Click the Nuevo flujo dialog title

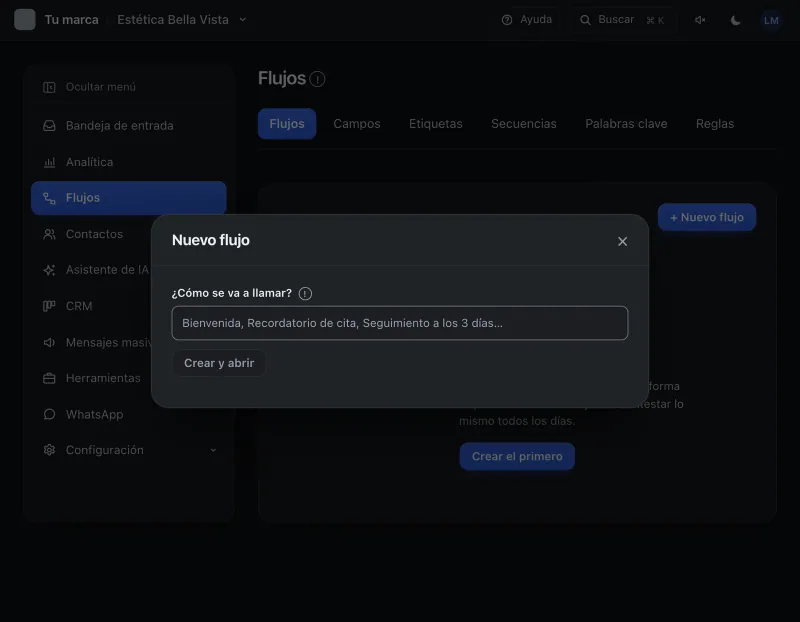point(211,240)
